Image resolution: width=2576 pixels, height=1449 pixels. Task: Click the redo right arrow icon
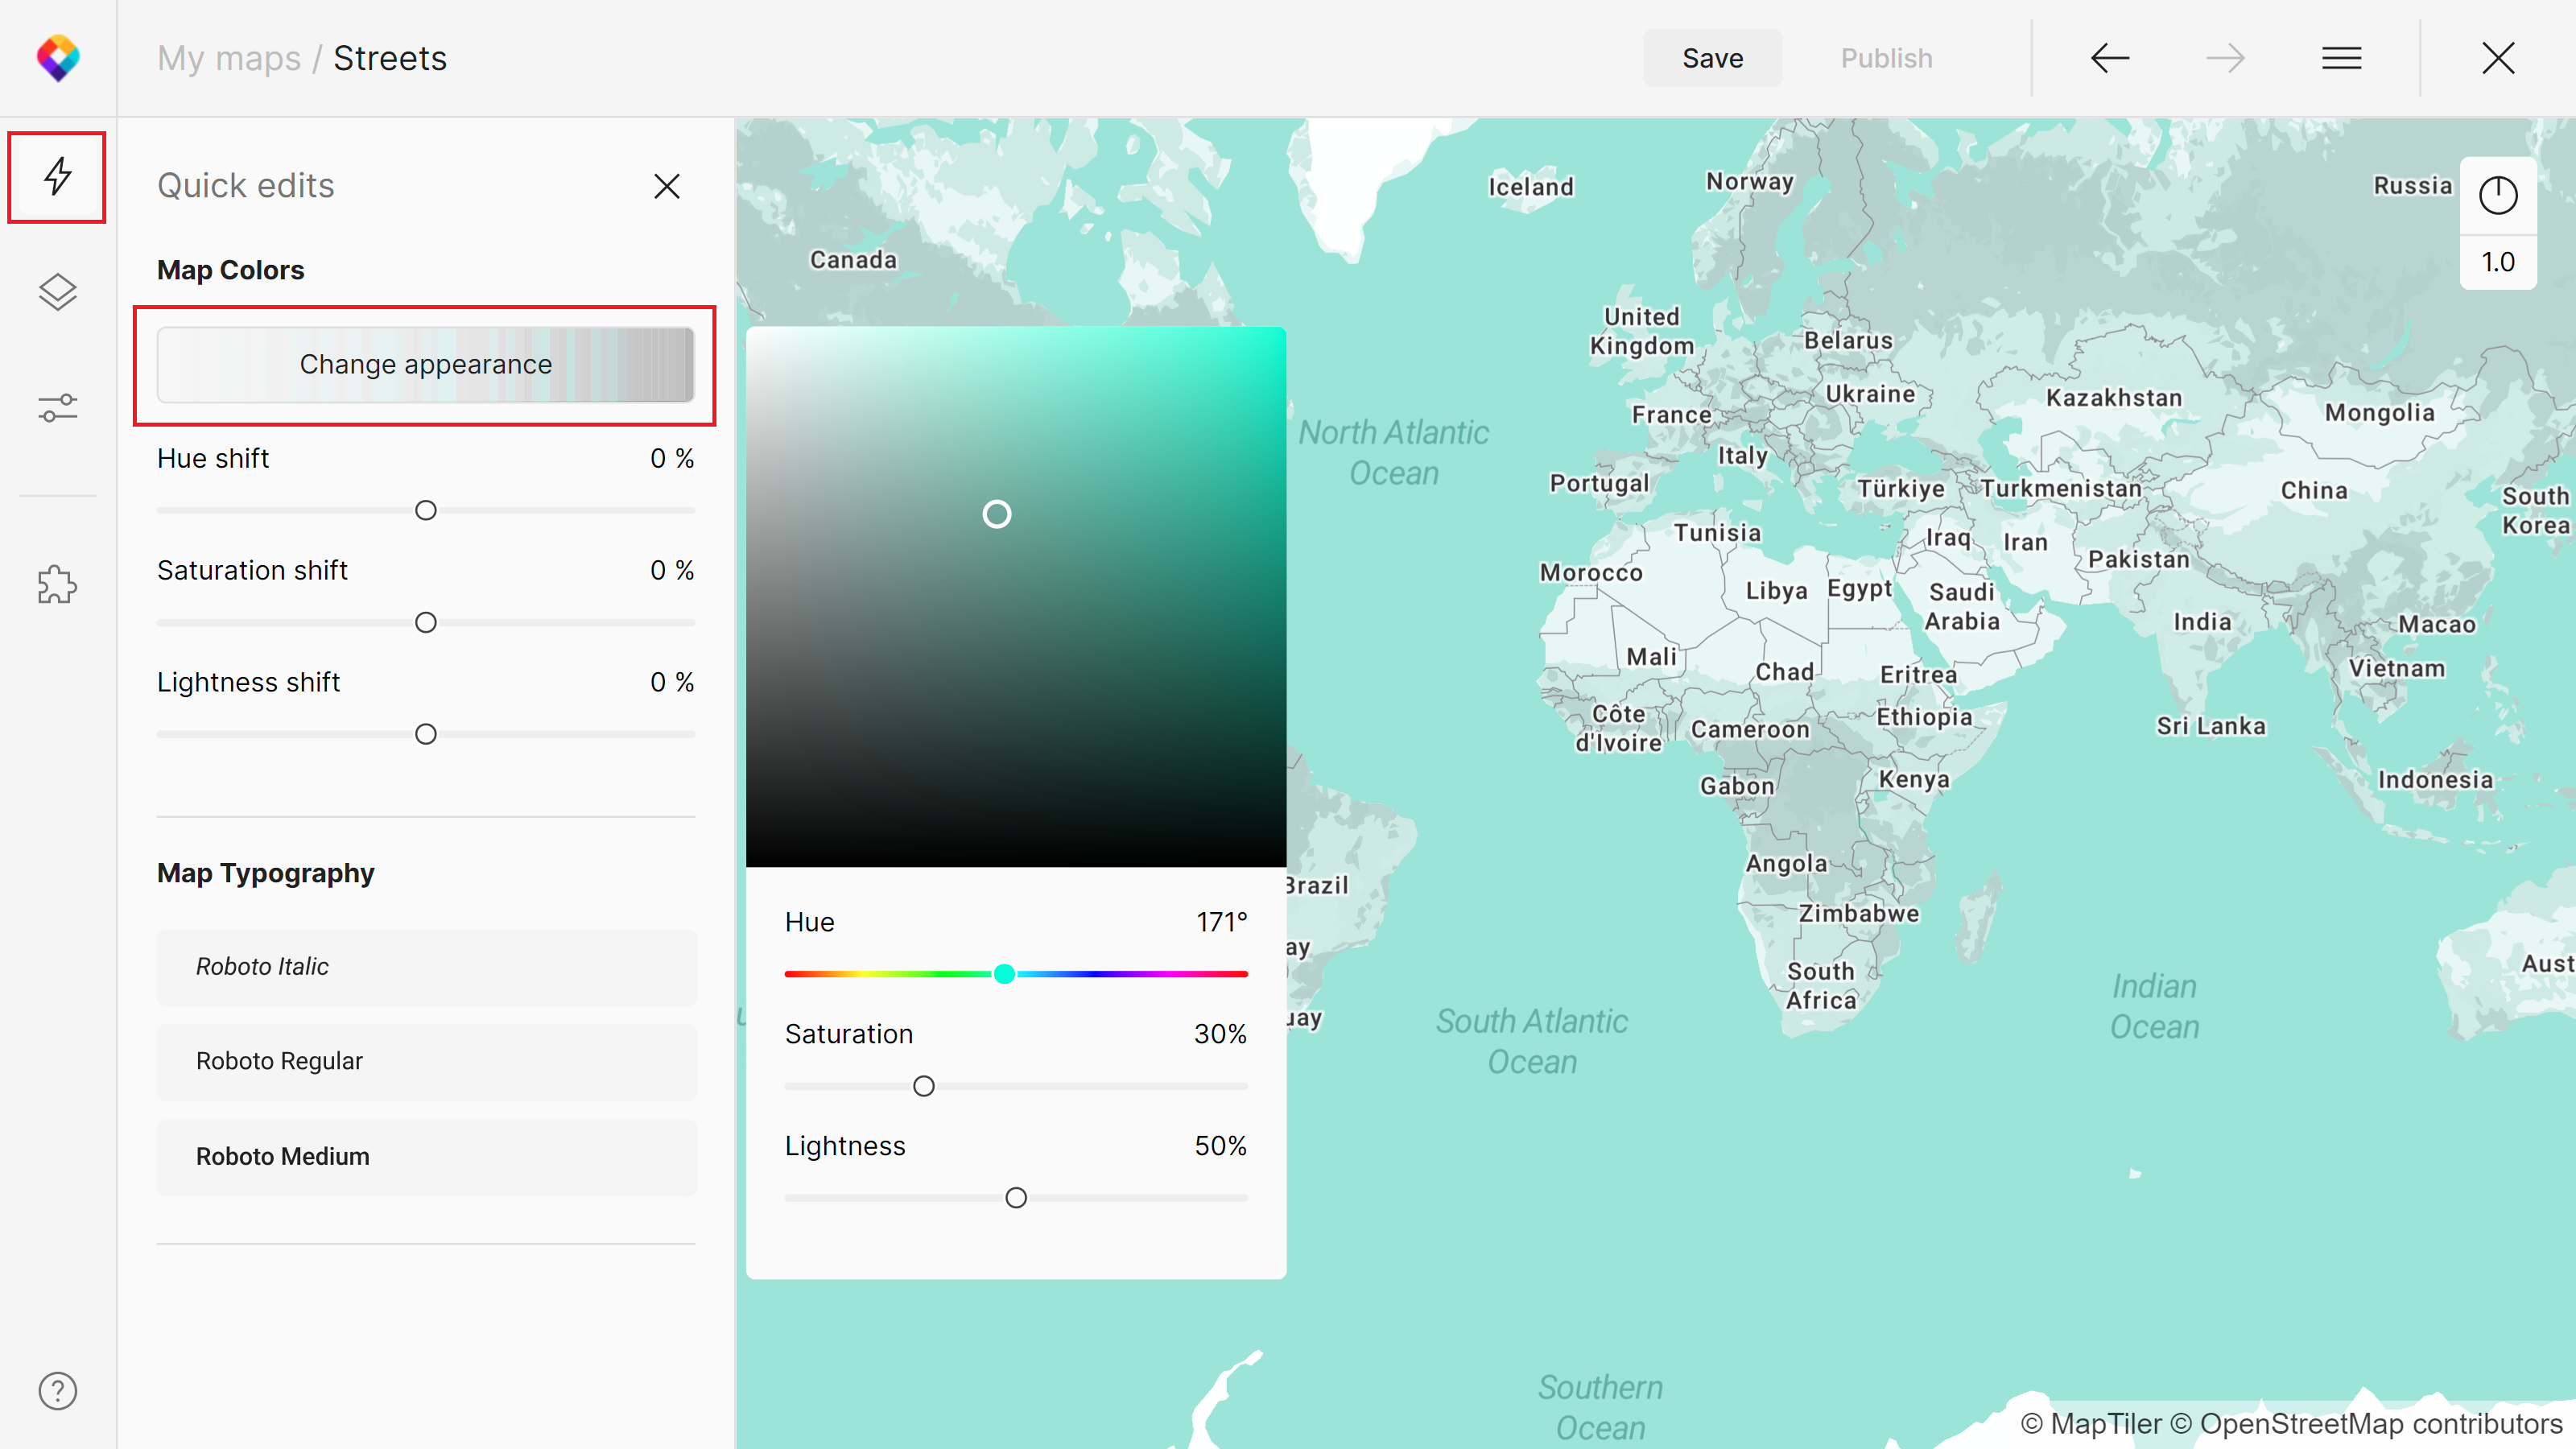coord(2225,58)
